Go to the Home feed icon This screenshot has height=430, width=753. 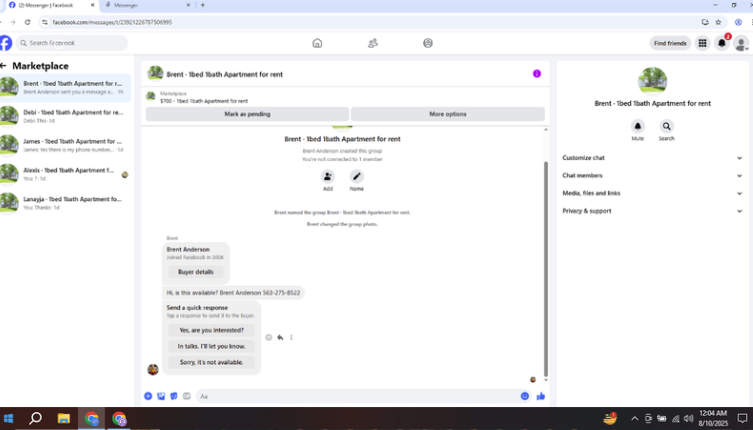pos(317,43)
